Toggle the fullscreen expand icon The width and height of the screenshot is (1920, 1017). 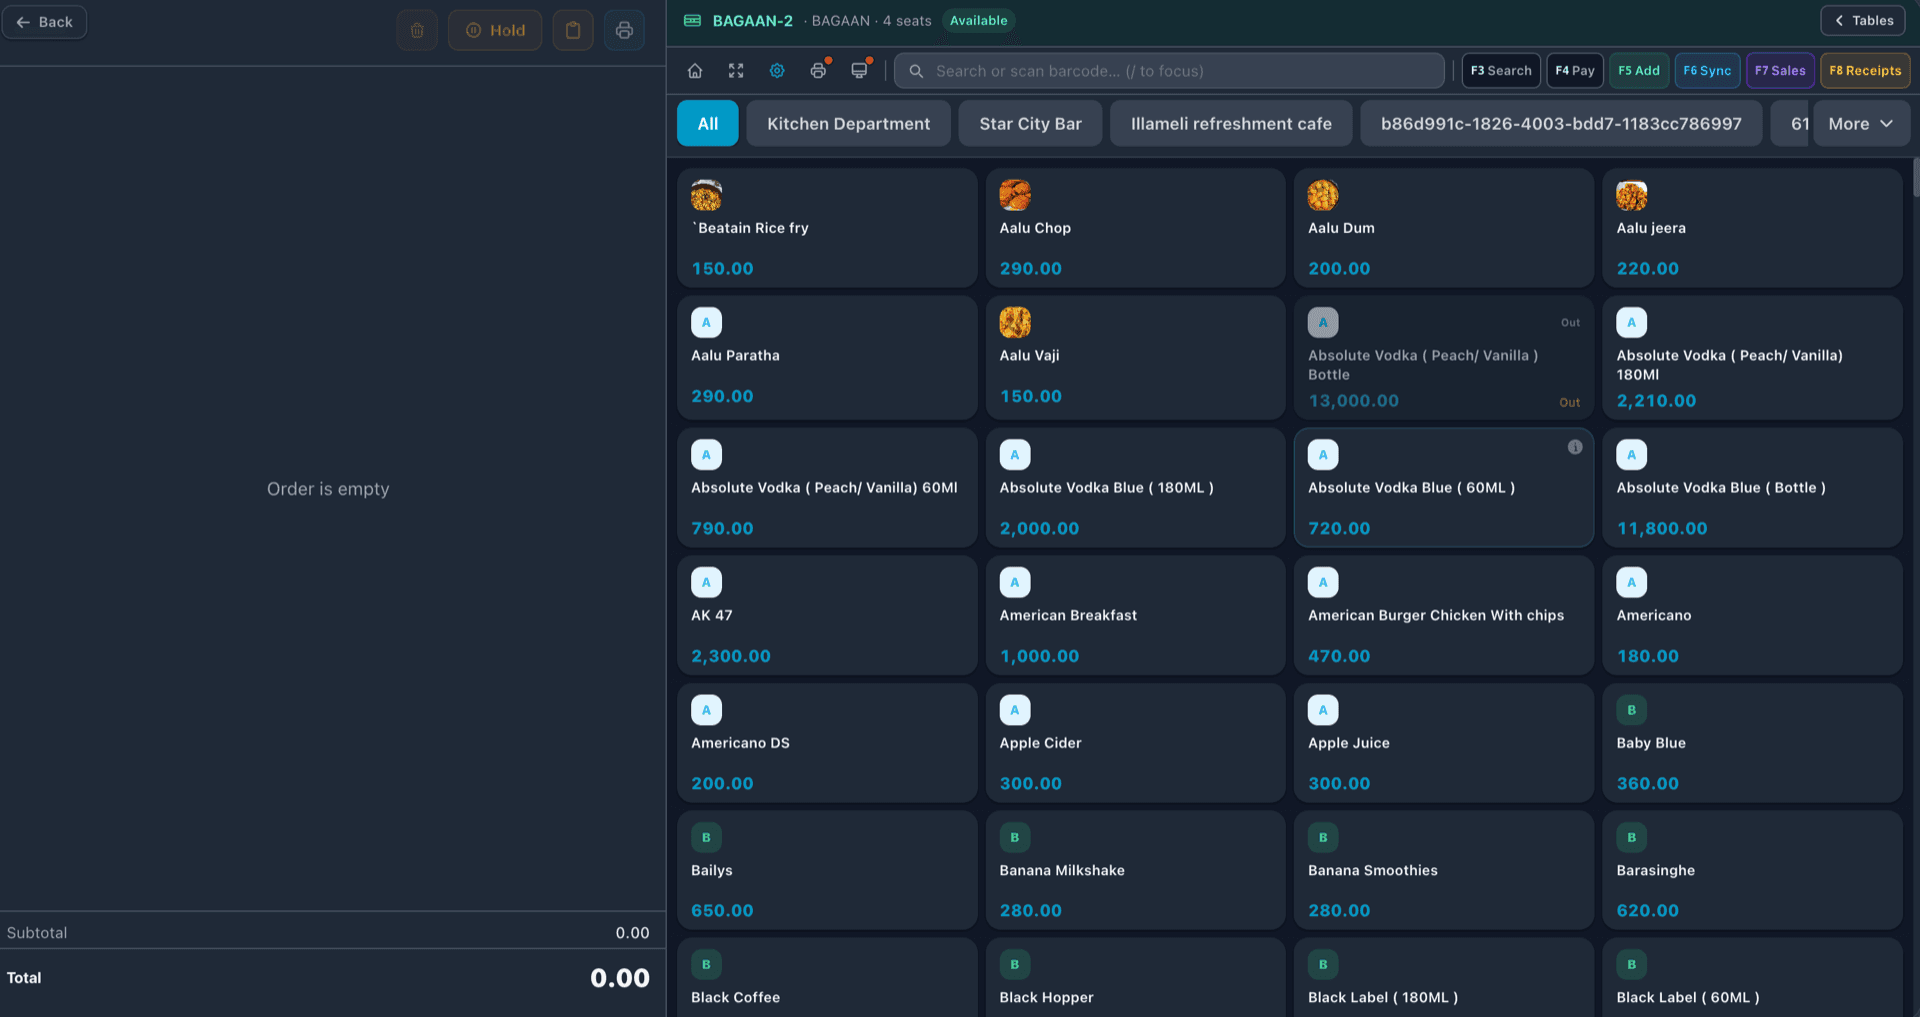click(x=736, y=71)
